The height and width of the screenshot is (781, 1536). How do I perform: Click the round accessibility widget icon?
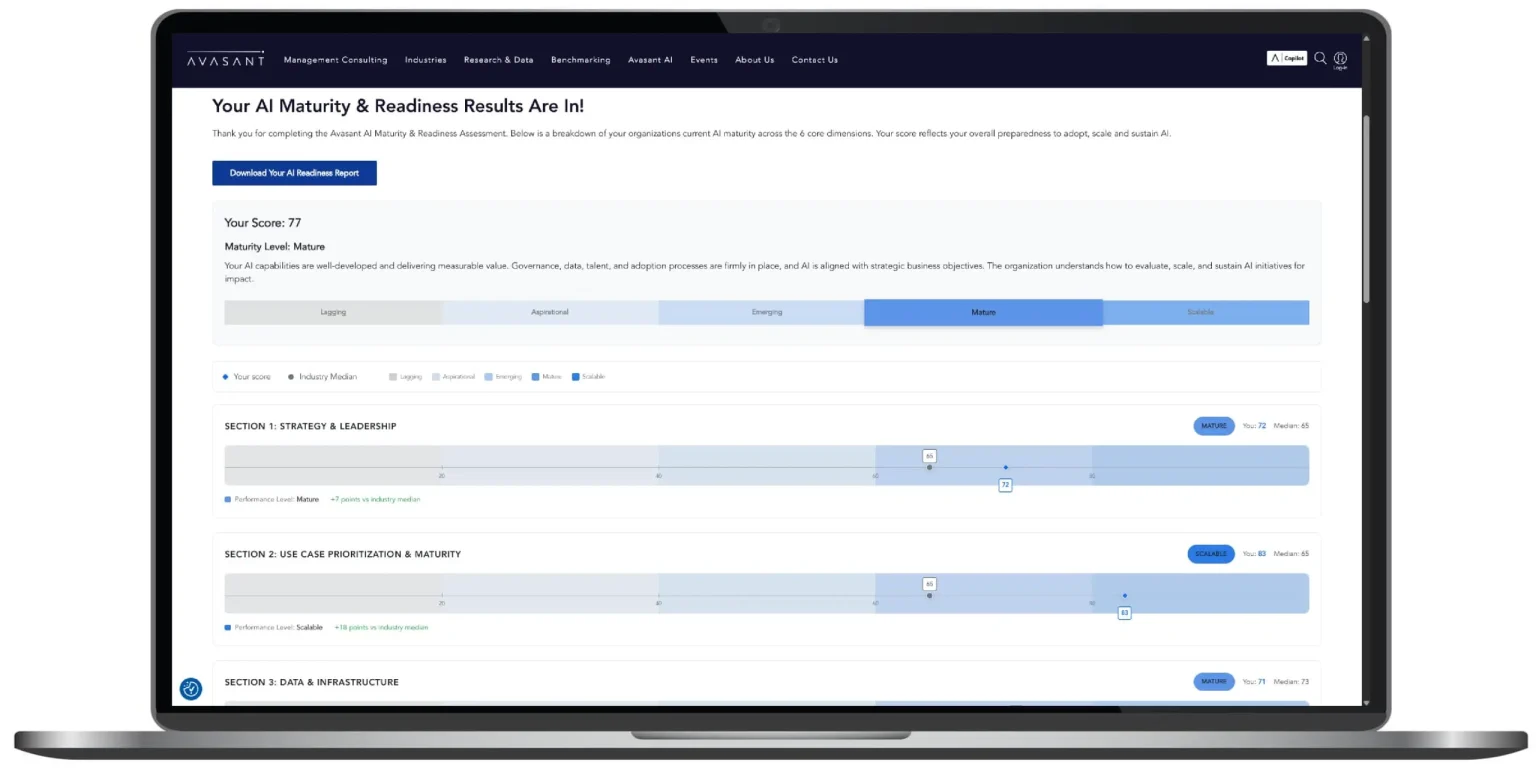click(x=191, y=688)
